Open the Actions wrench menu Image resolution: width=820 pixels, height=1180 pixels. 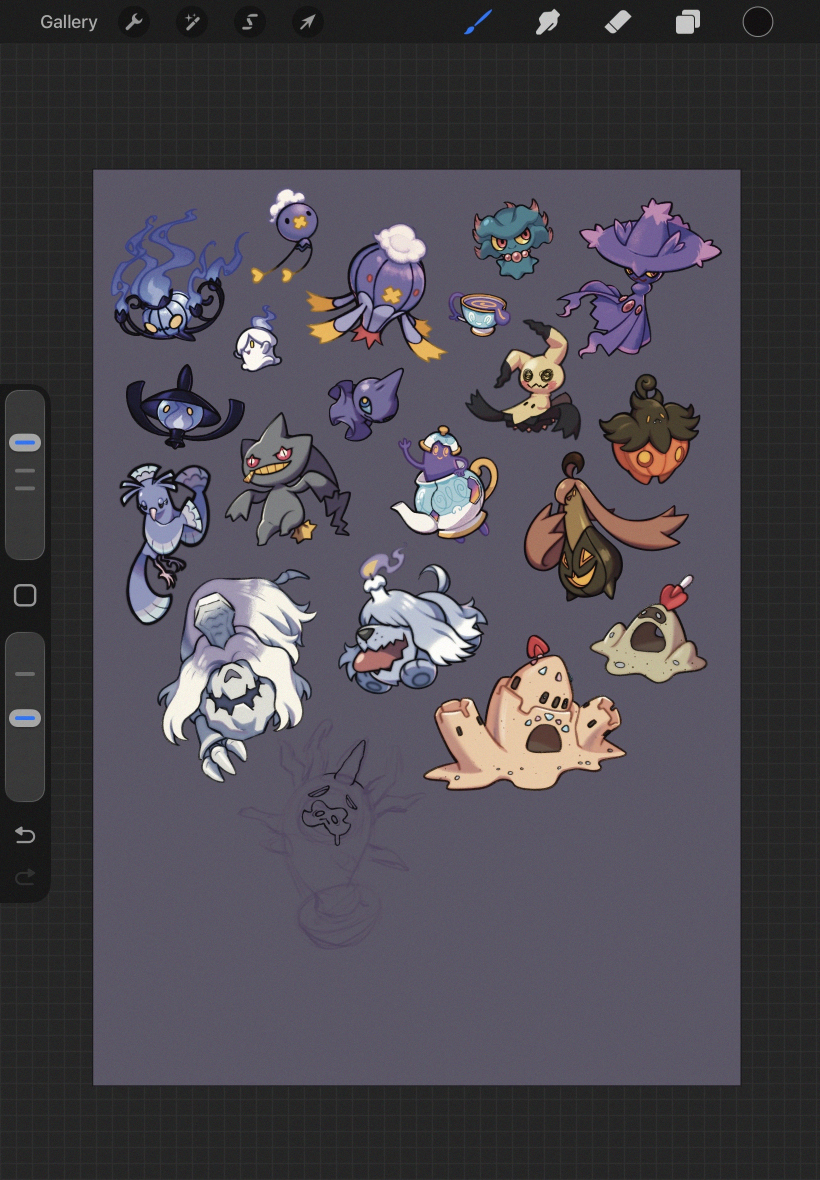click(x=134, y=22)
